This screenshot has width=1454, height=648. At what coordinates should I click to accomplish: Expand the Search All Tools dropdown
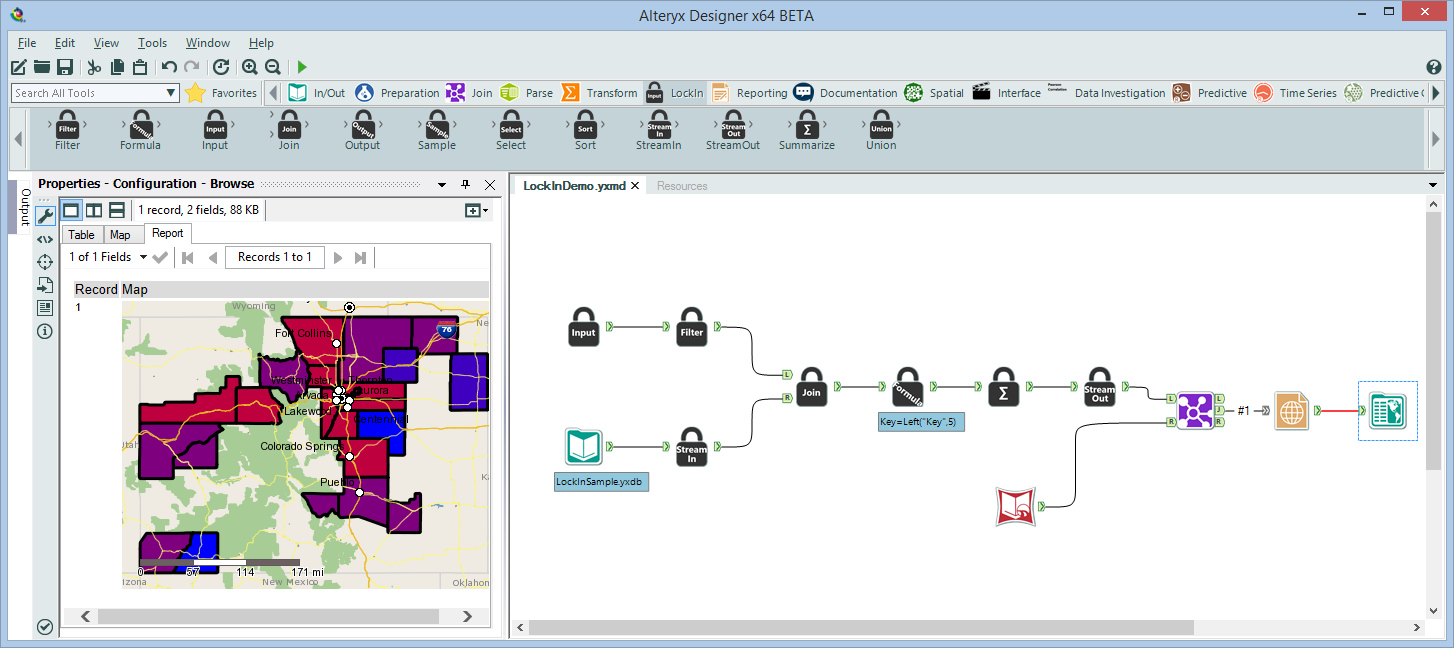170,93
